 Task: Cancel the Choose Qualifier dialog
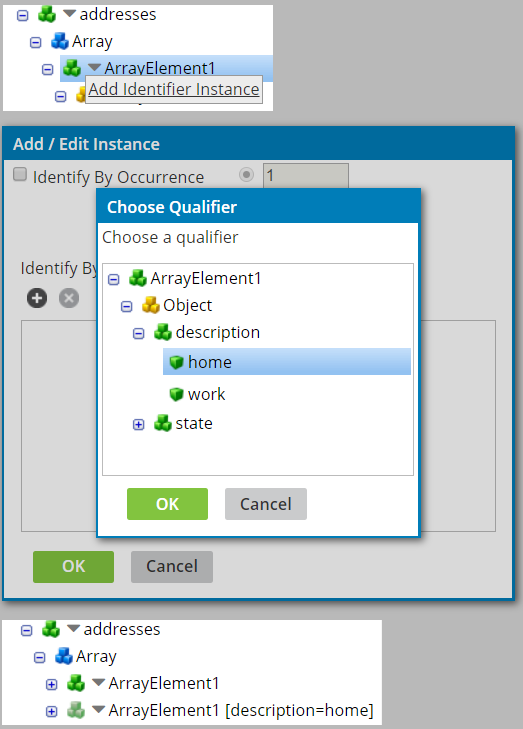point(266,504)
